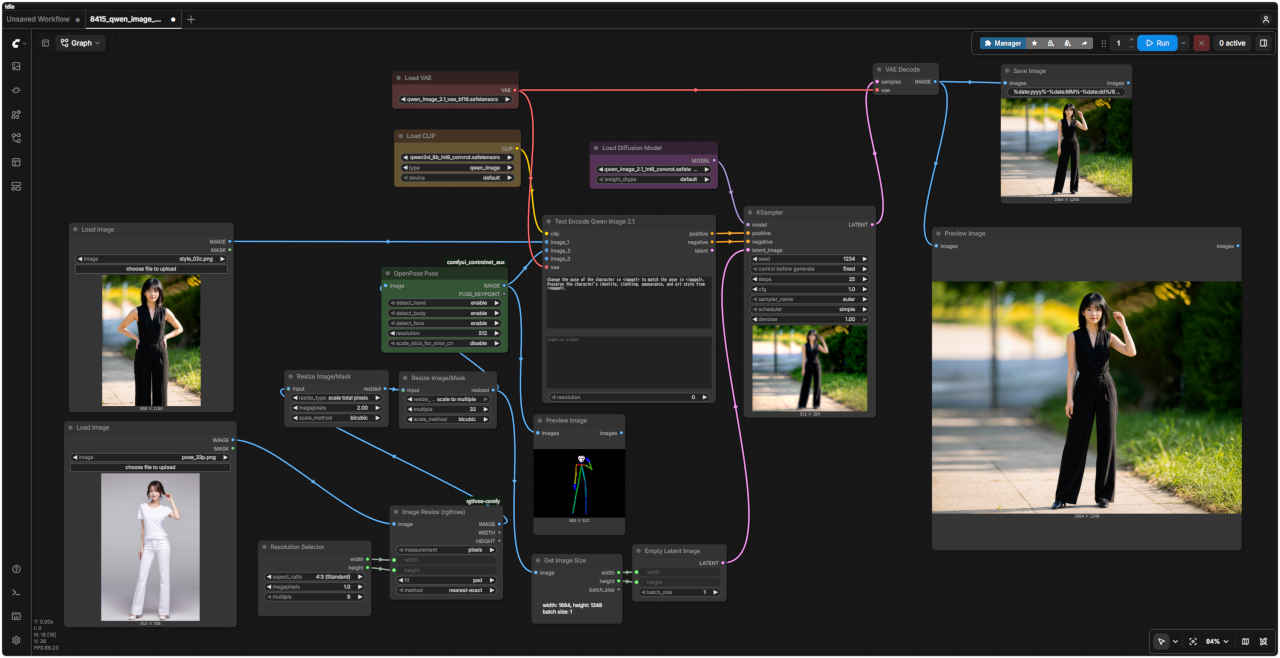Viewport: 1280px width, 658px height.
Task: Toggle detect_body in OpenPose Pose node
Action: coord(444,313)
